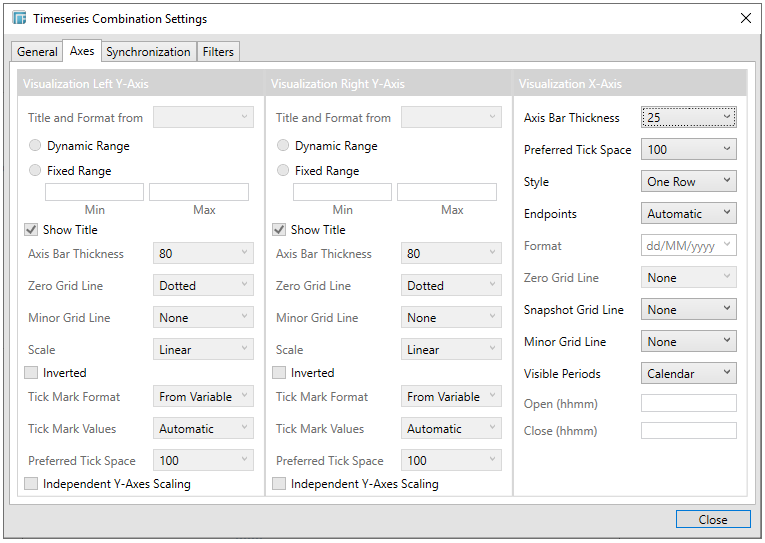The image size is (765, 543).
Task: Click the Left Y-Axis Min field
Action: pos(95,192)
